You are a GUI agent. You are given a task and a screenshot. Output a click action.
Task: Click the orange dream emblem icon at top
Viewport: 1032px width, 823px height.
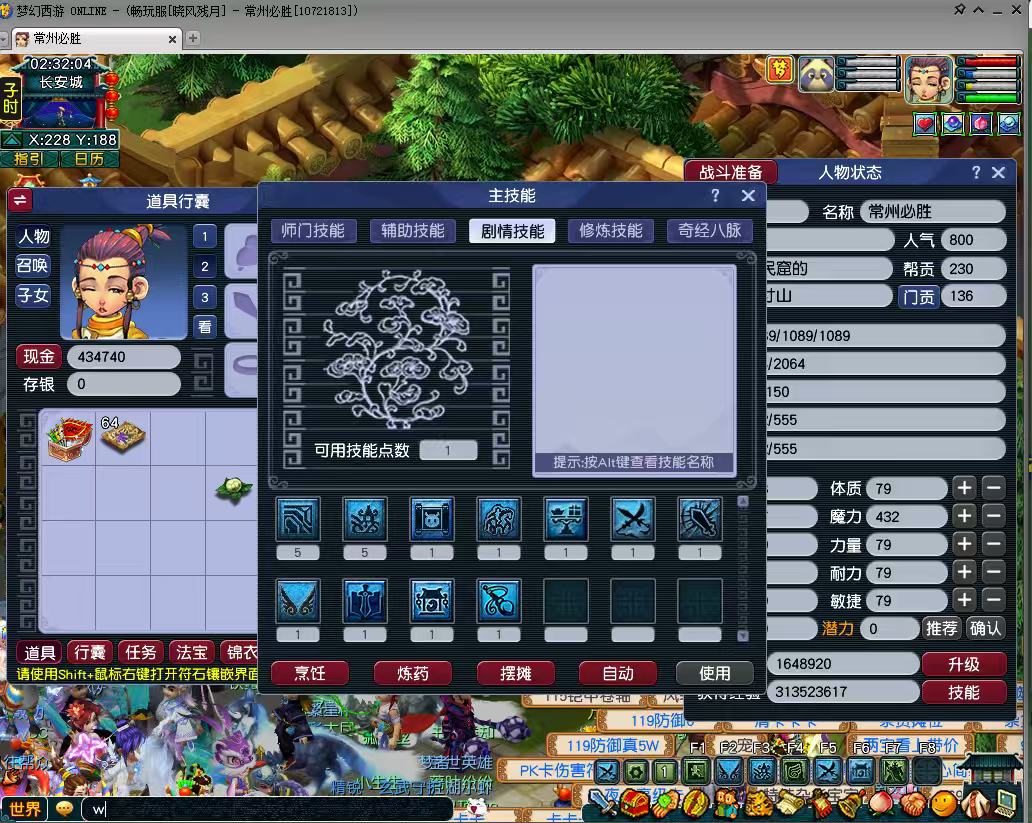(x=780, y=69)
